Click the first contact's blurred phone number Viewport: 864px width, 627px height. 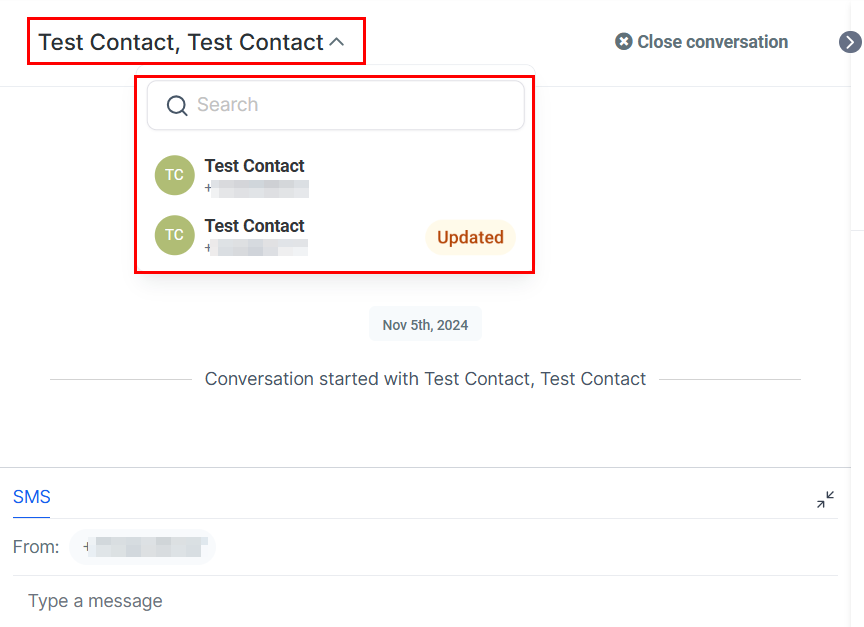pos(258,187)
